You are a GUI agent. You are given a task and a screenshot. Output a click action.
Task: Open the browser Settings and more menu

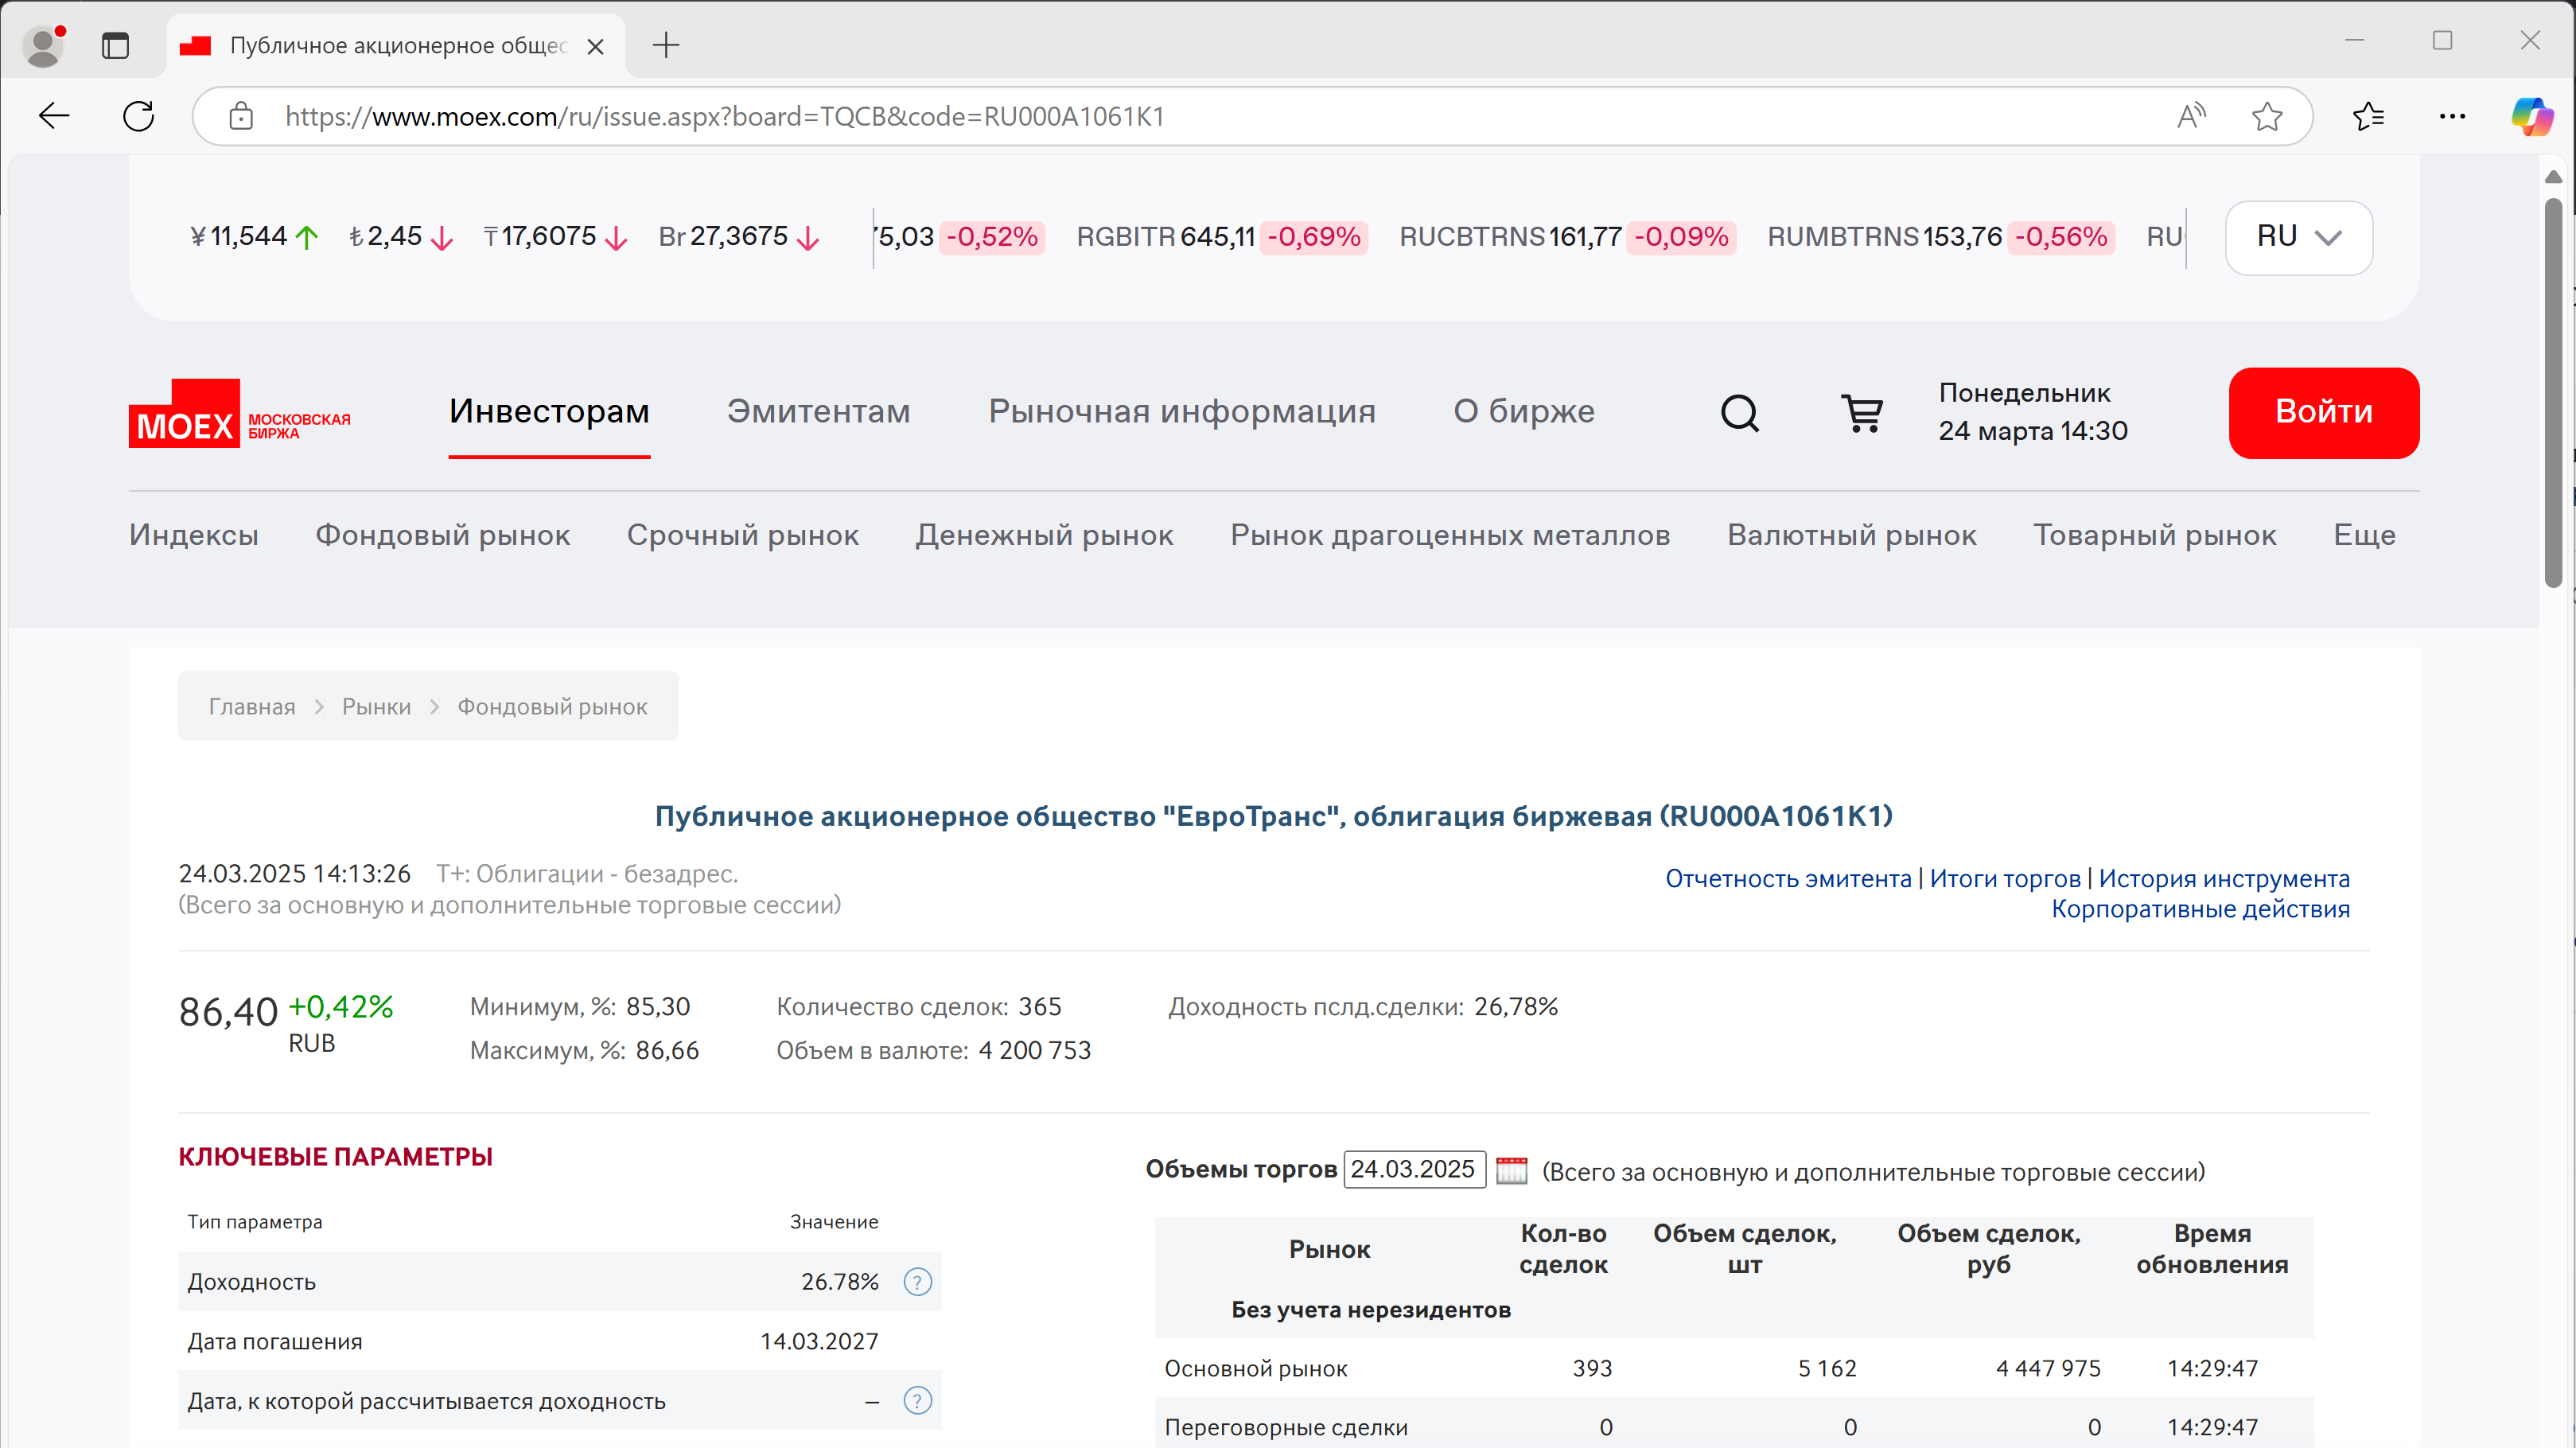[x=2452, y=116]
